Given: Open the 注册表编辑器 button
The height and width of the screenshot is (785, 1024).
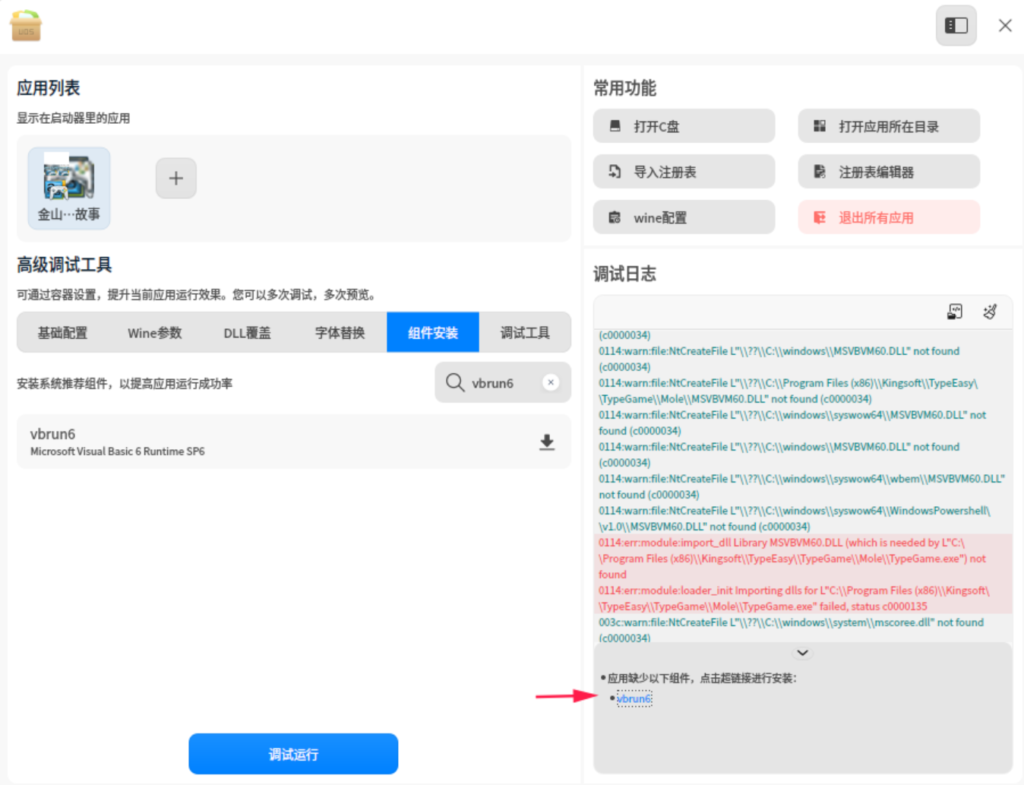Looking at the screenshot, I should pos(888,172).
